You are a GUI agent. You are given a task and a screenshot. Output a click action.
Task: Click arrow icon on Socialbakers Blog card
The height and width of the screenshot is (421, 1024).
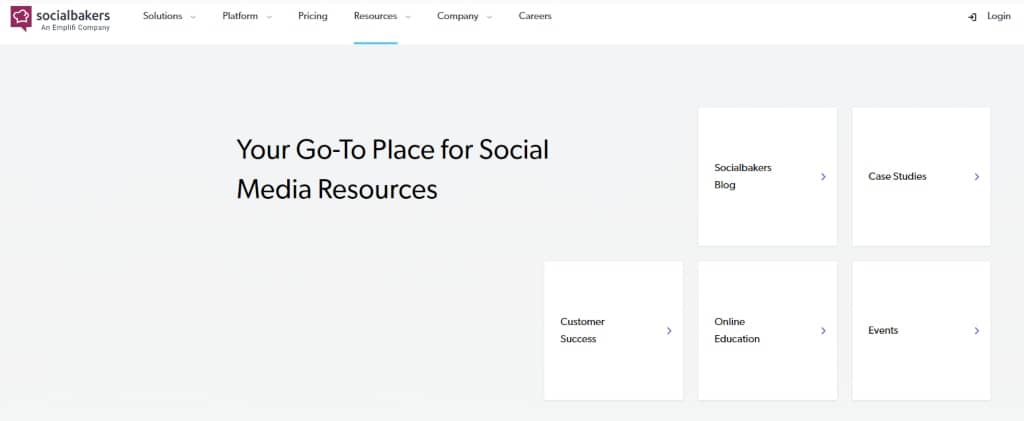pos(824,176)
